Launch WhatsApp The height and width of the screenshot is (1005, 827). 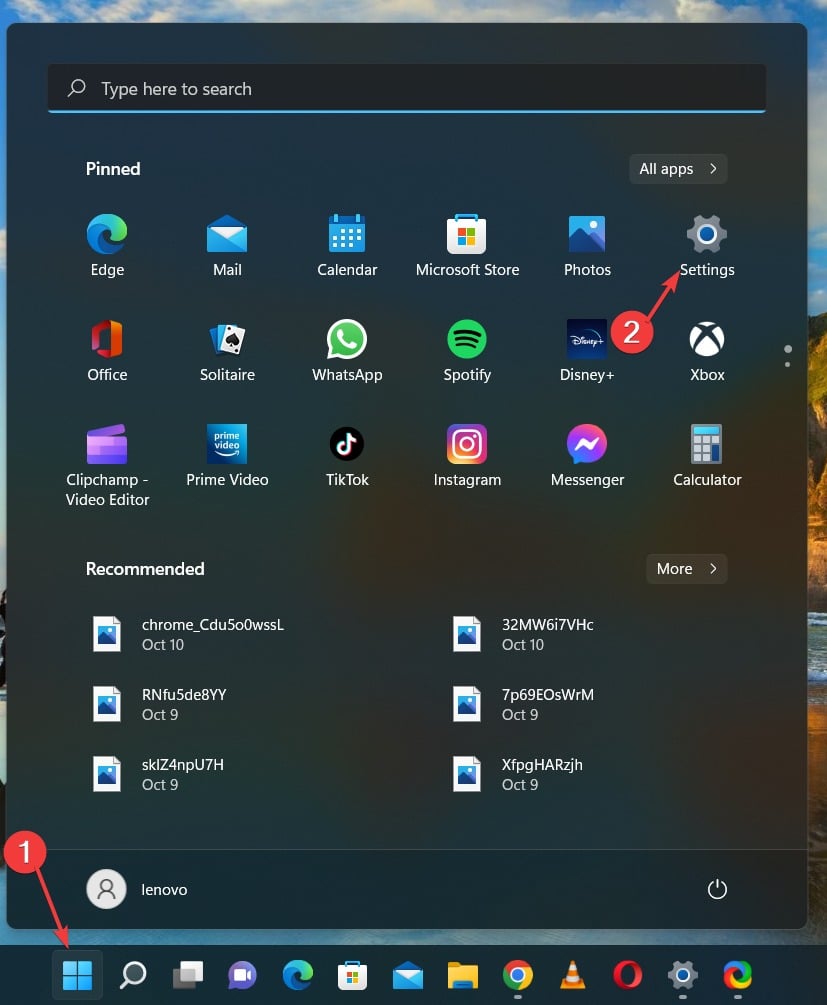[x=347, y=350]
